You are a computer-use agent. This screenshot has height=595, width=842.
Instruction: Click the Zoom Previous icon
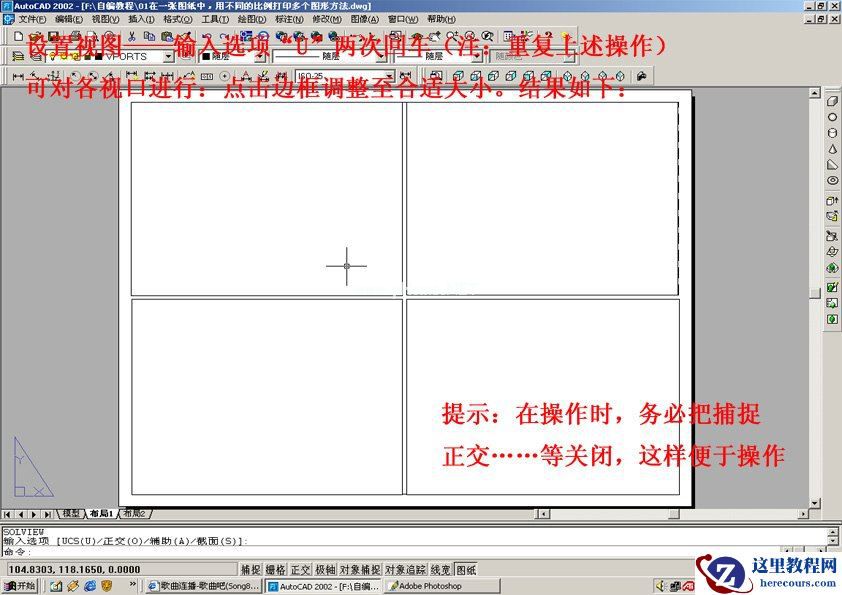tap(488, 36)
